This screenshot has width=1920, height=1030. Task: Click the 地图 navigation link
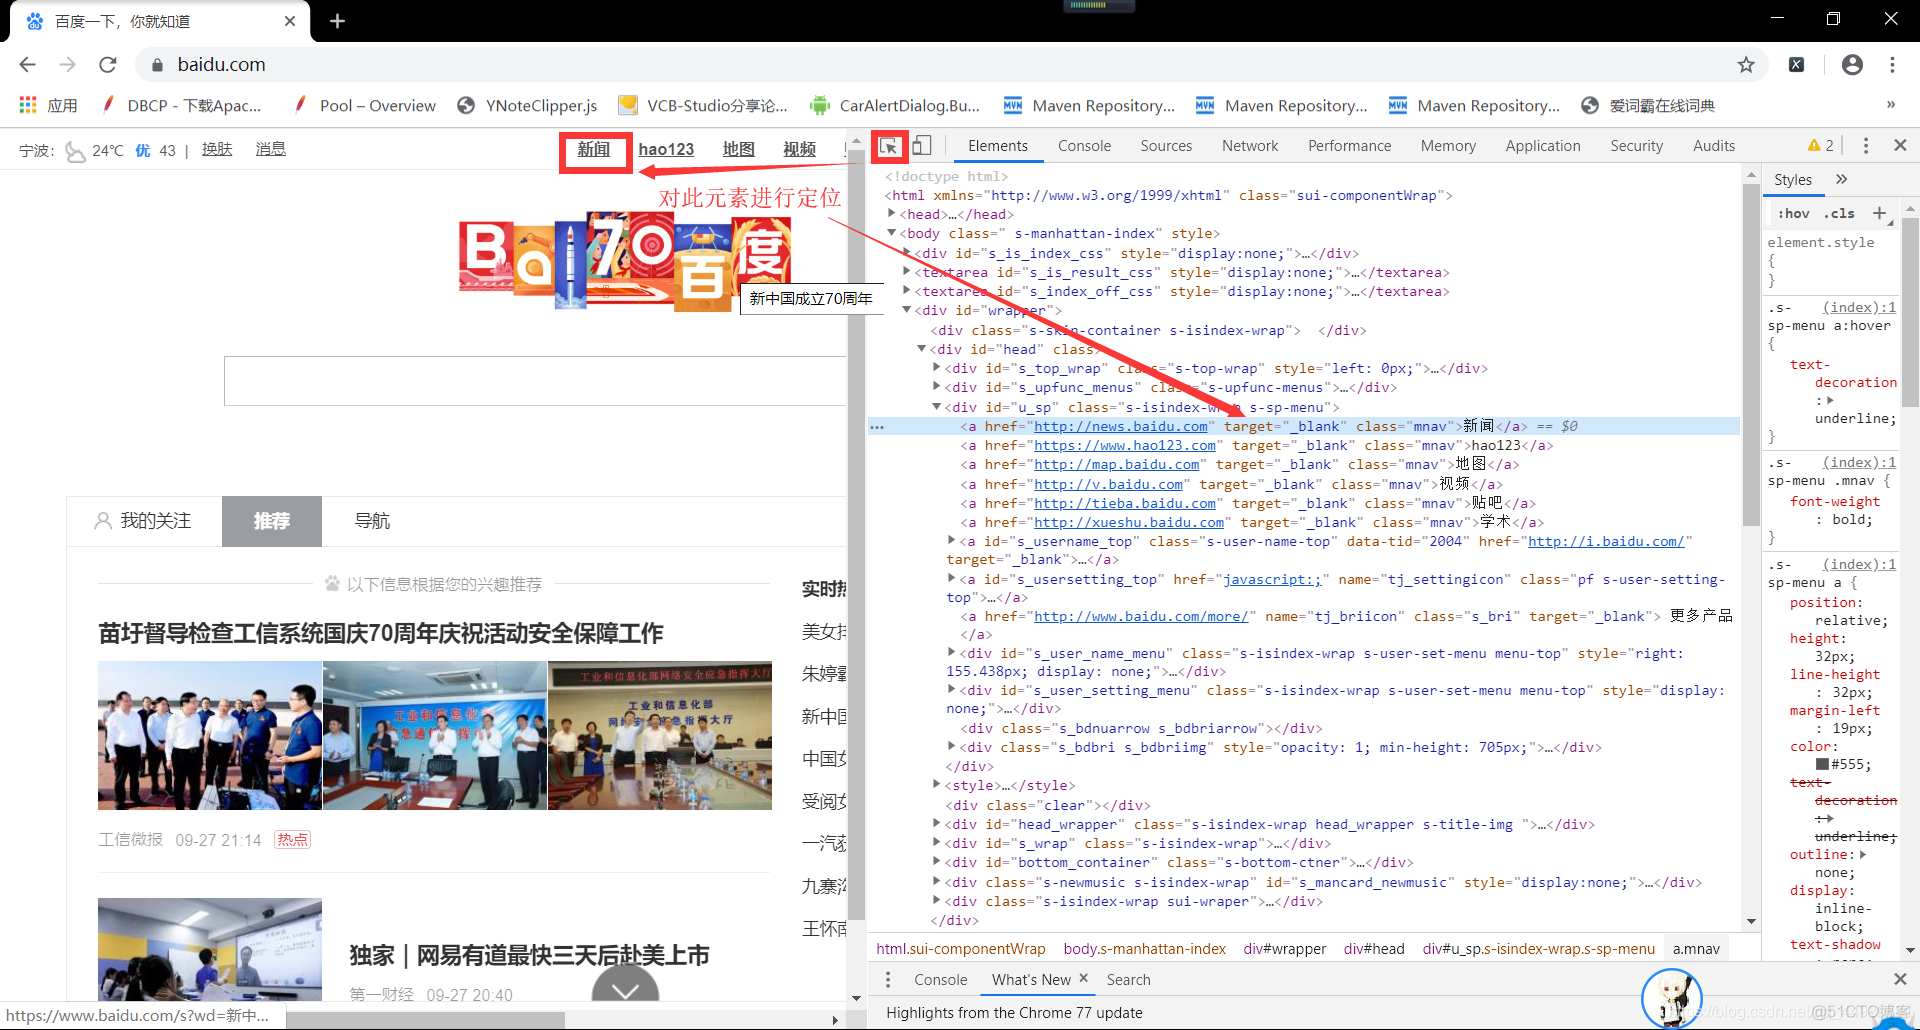[x=738, y=149]
